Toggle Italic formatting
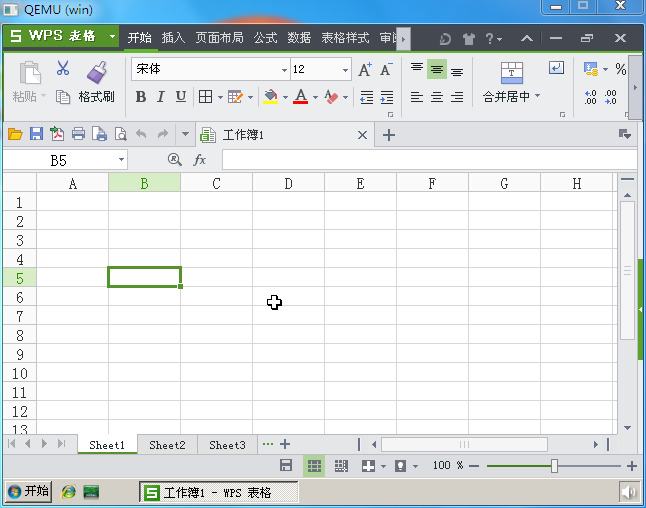This screenshot has height=508, width=646. 160,97
